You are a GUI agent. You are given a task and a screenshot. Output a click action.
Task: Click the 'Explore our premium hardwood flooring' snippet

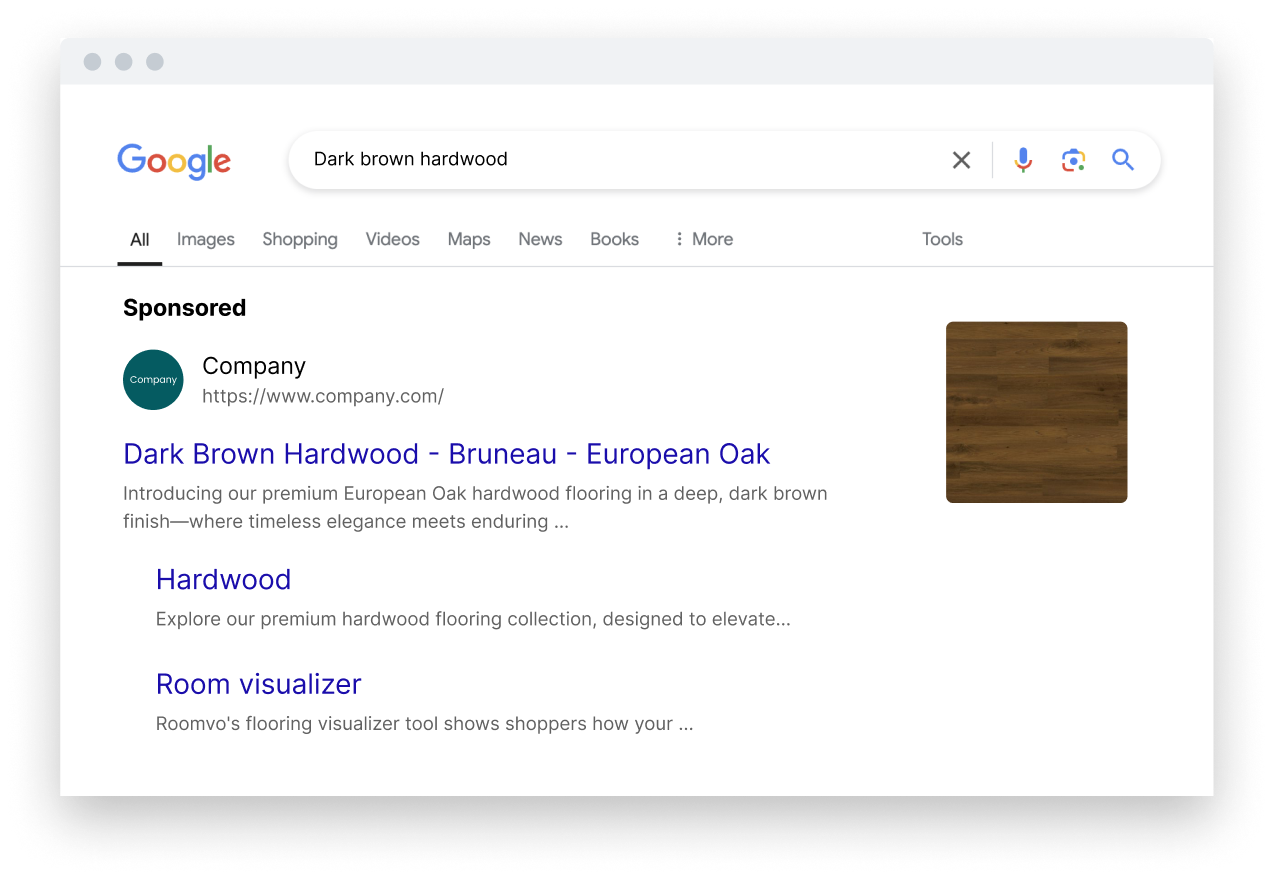point(473,619)
